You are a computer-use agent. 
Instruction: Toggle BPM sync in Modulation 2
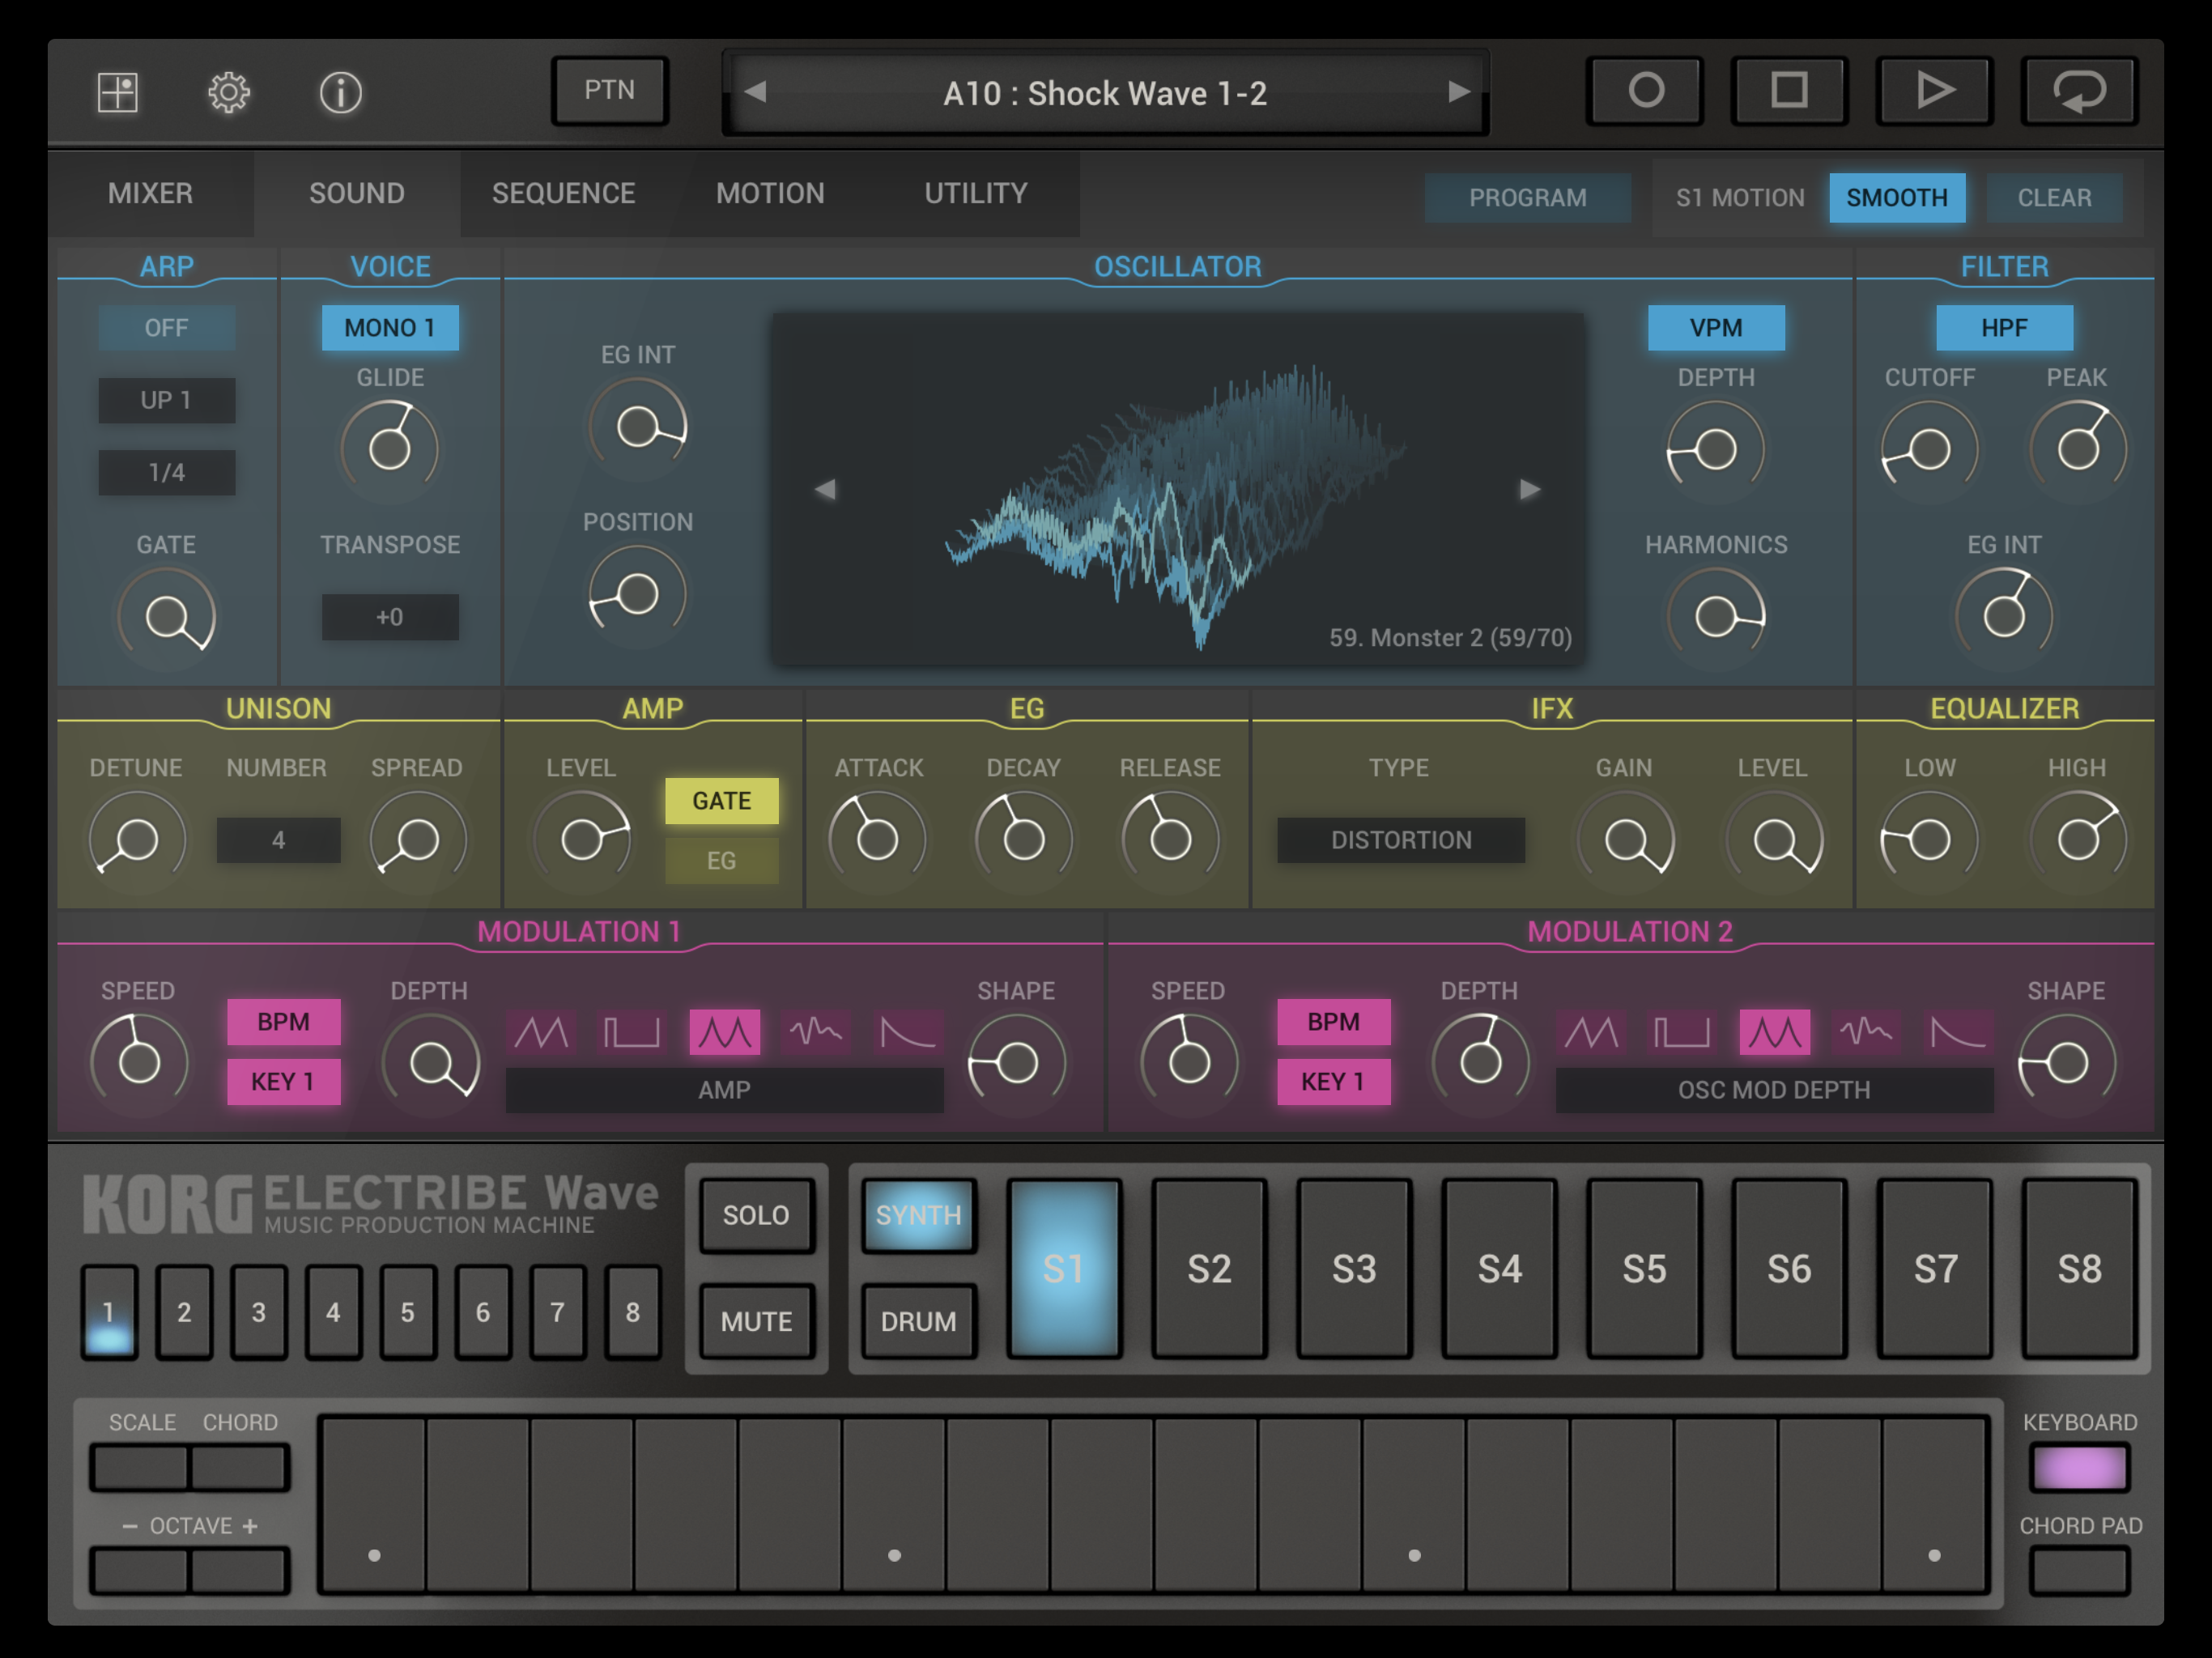click(x=1333, y=1022)
